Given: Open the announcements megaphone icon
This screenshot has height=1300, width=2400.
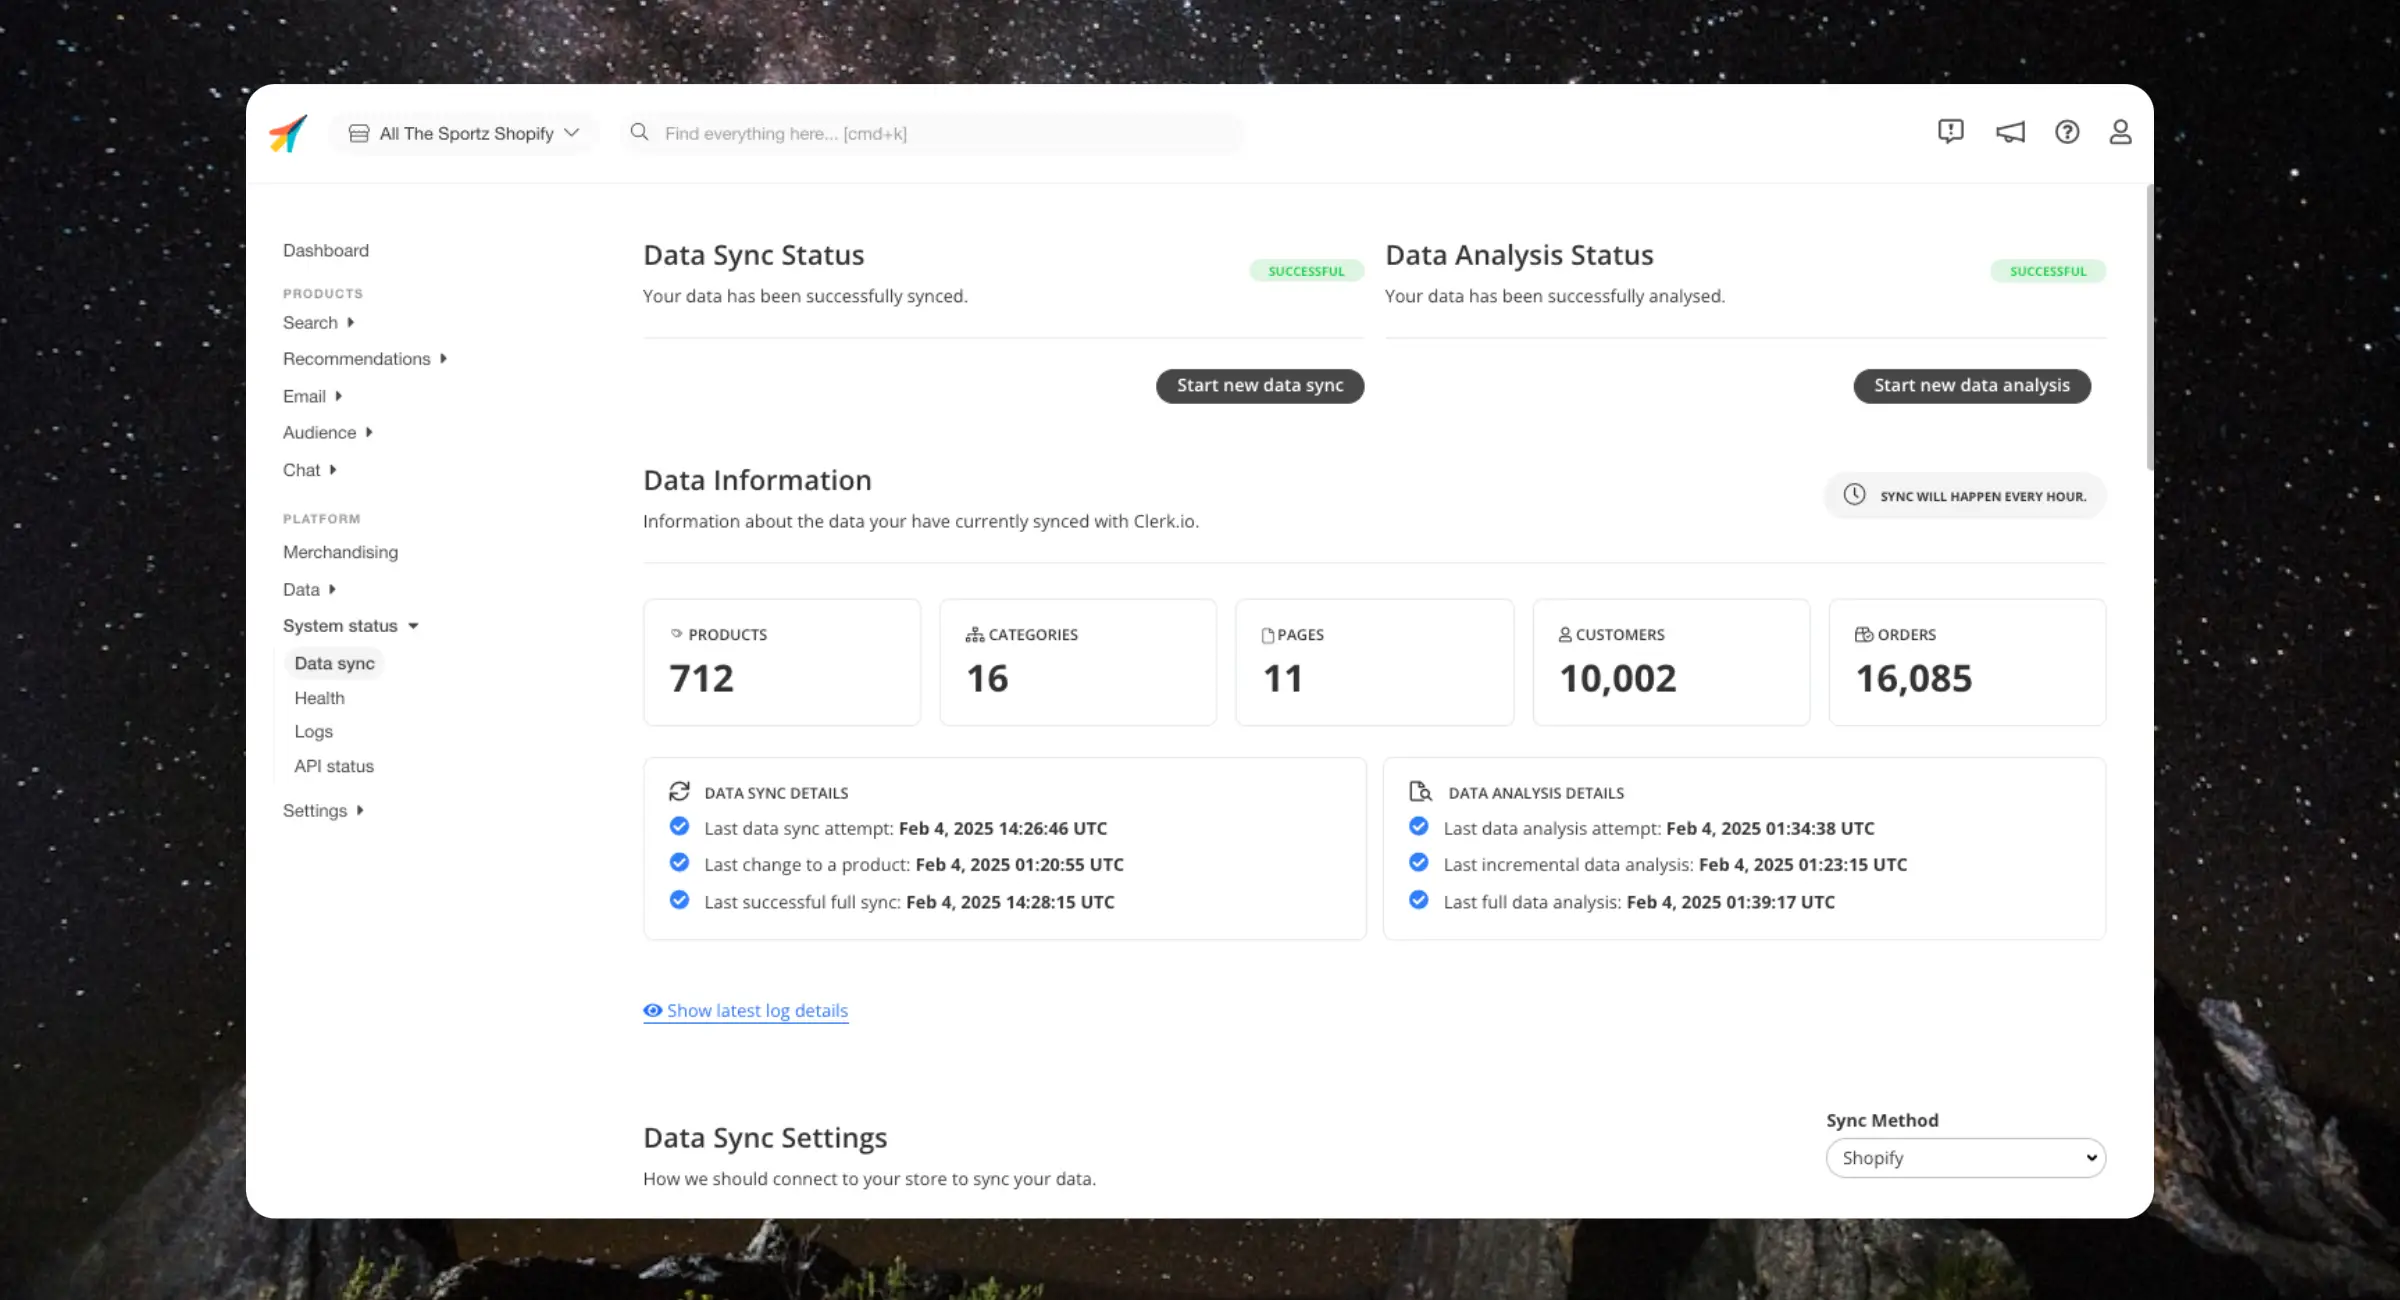Looking at the screenshot, I should coord(2010,132).
